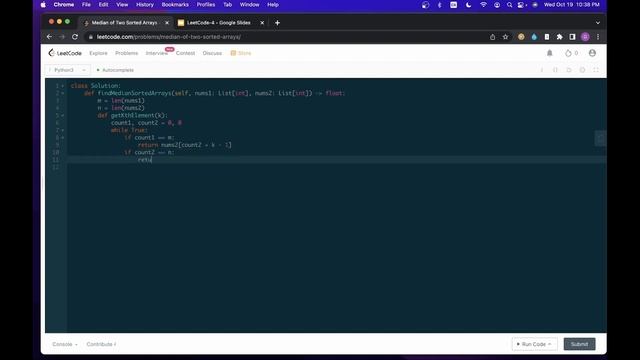This screenshot has width=640, height=360.
Task: Close the LeetCode-4 Google Slides tab
Action: (x=262, y=23)
